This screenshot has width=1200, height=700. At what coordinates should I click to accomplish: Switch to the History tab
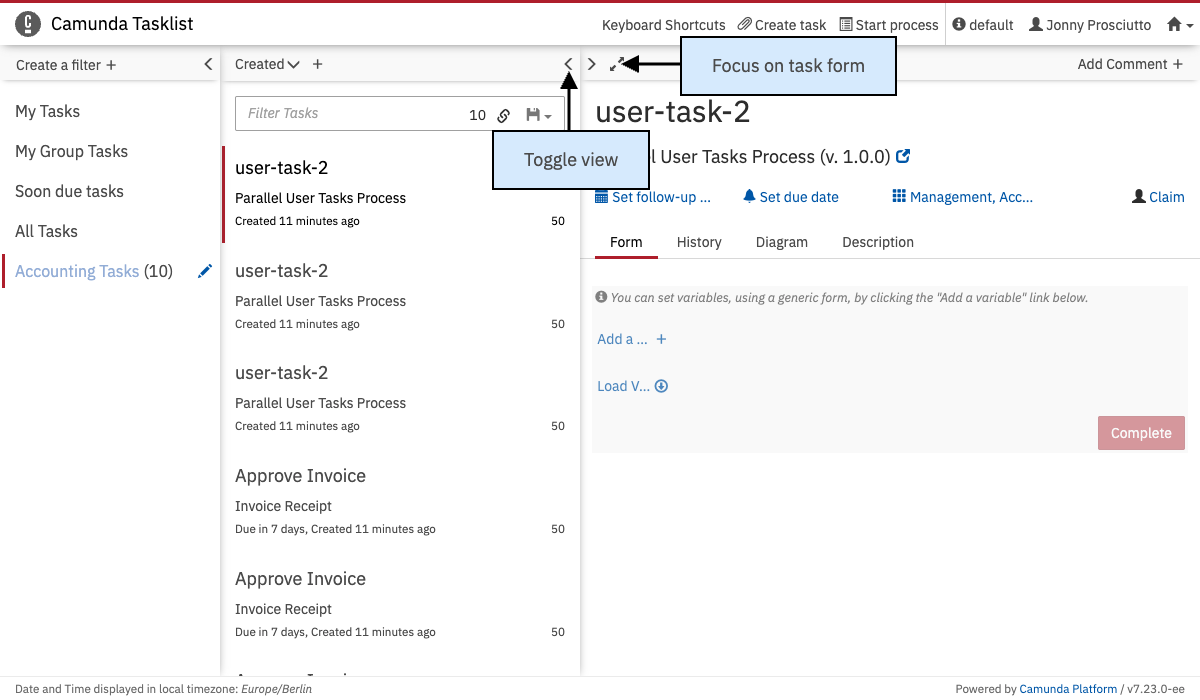click(x=699, y=242)
